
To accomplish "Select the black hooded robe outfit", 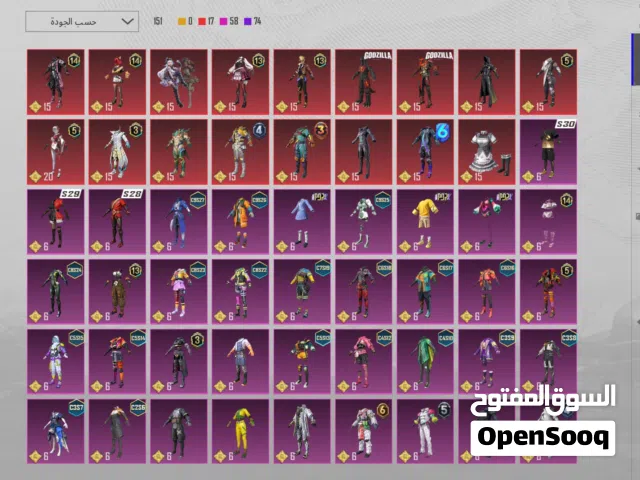I will click(x=487, y=82).
